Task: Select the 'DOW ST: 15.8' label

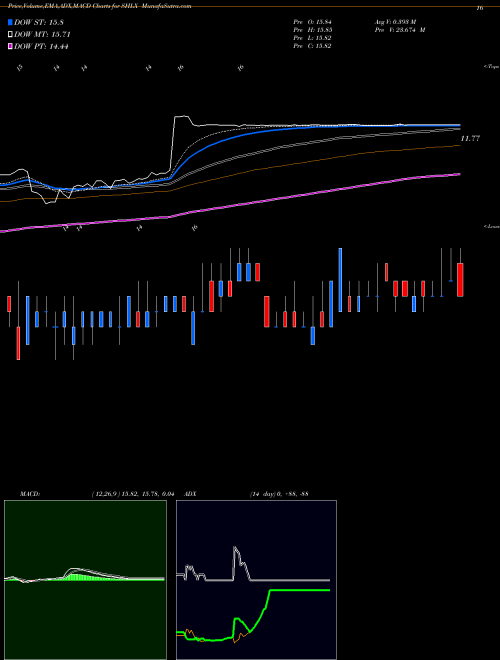Action: click(39, 23)
